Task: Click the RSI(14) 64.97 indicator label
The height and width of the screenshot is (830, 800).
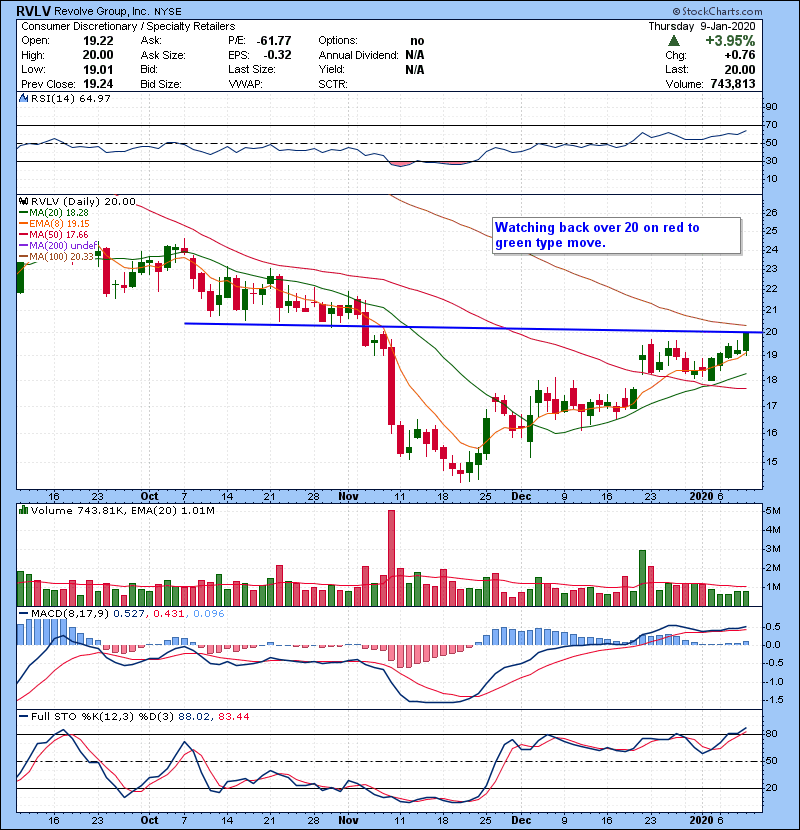Action: click(x=71, y=98)
